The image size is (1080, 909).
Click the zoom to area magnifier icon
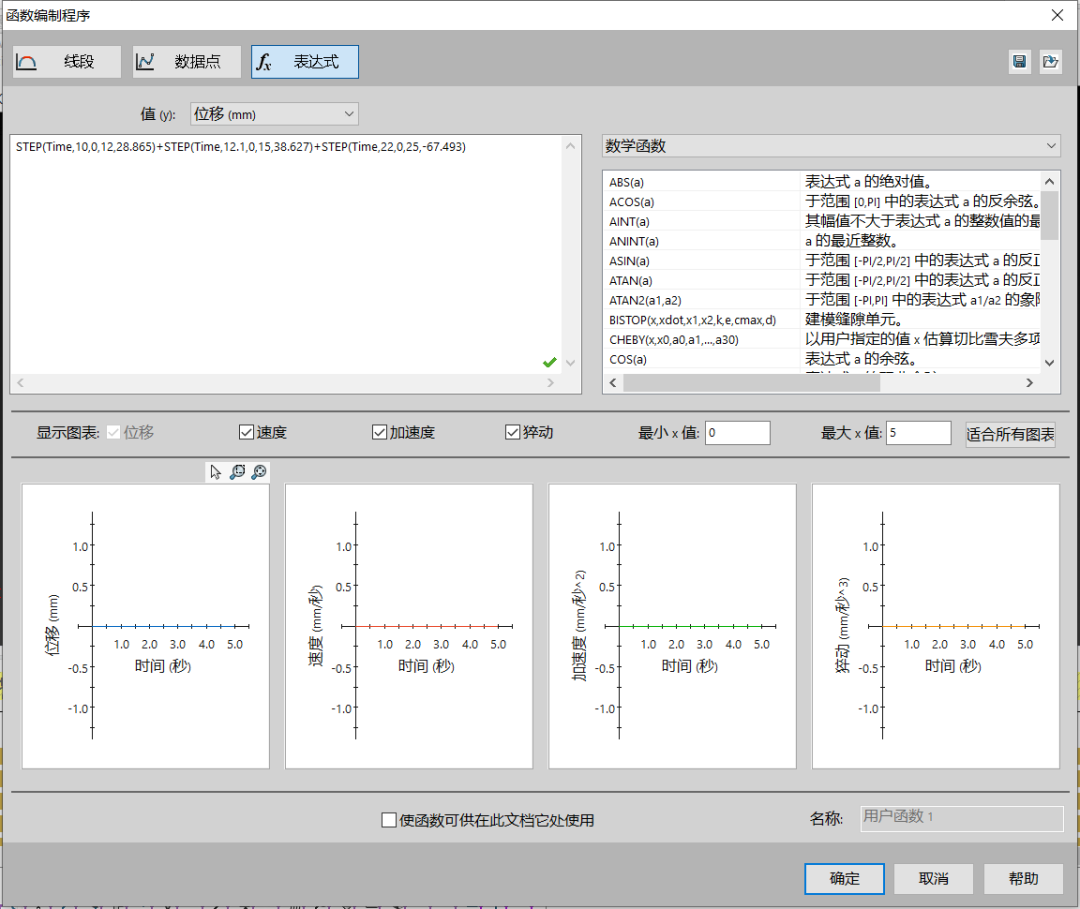point(237,472)
